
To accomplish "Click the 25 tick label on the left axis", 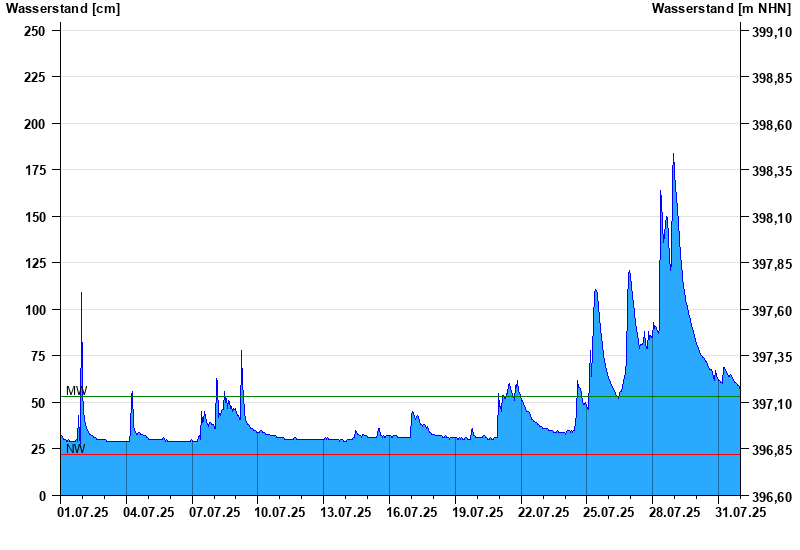I will click(x=38, y=449).
